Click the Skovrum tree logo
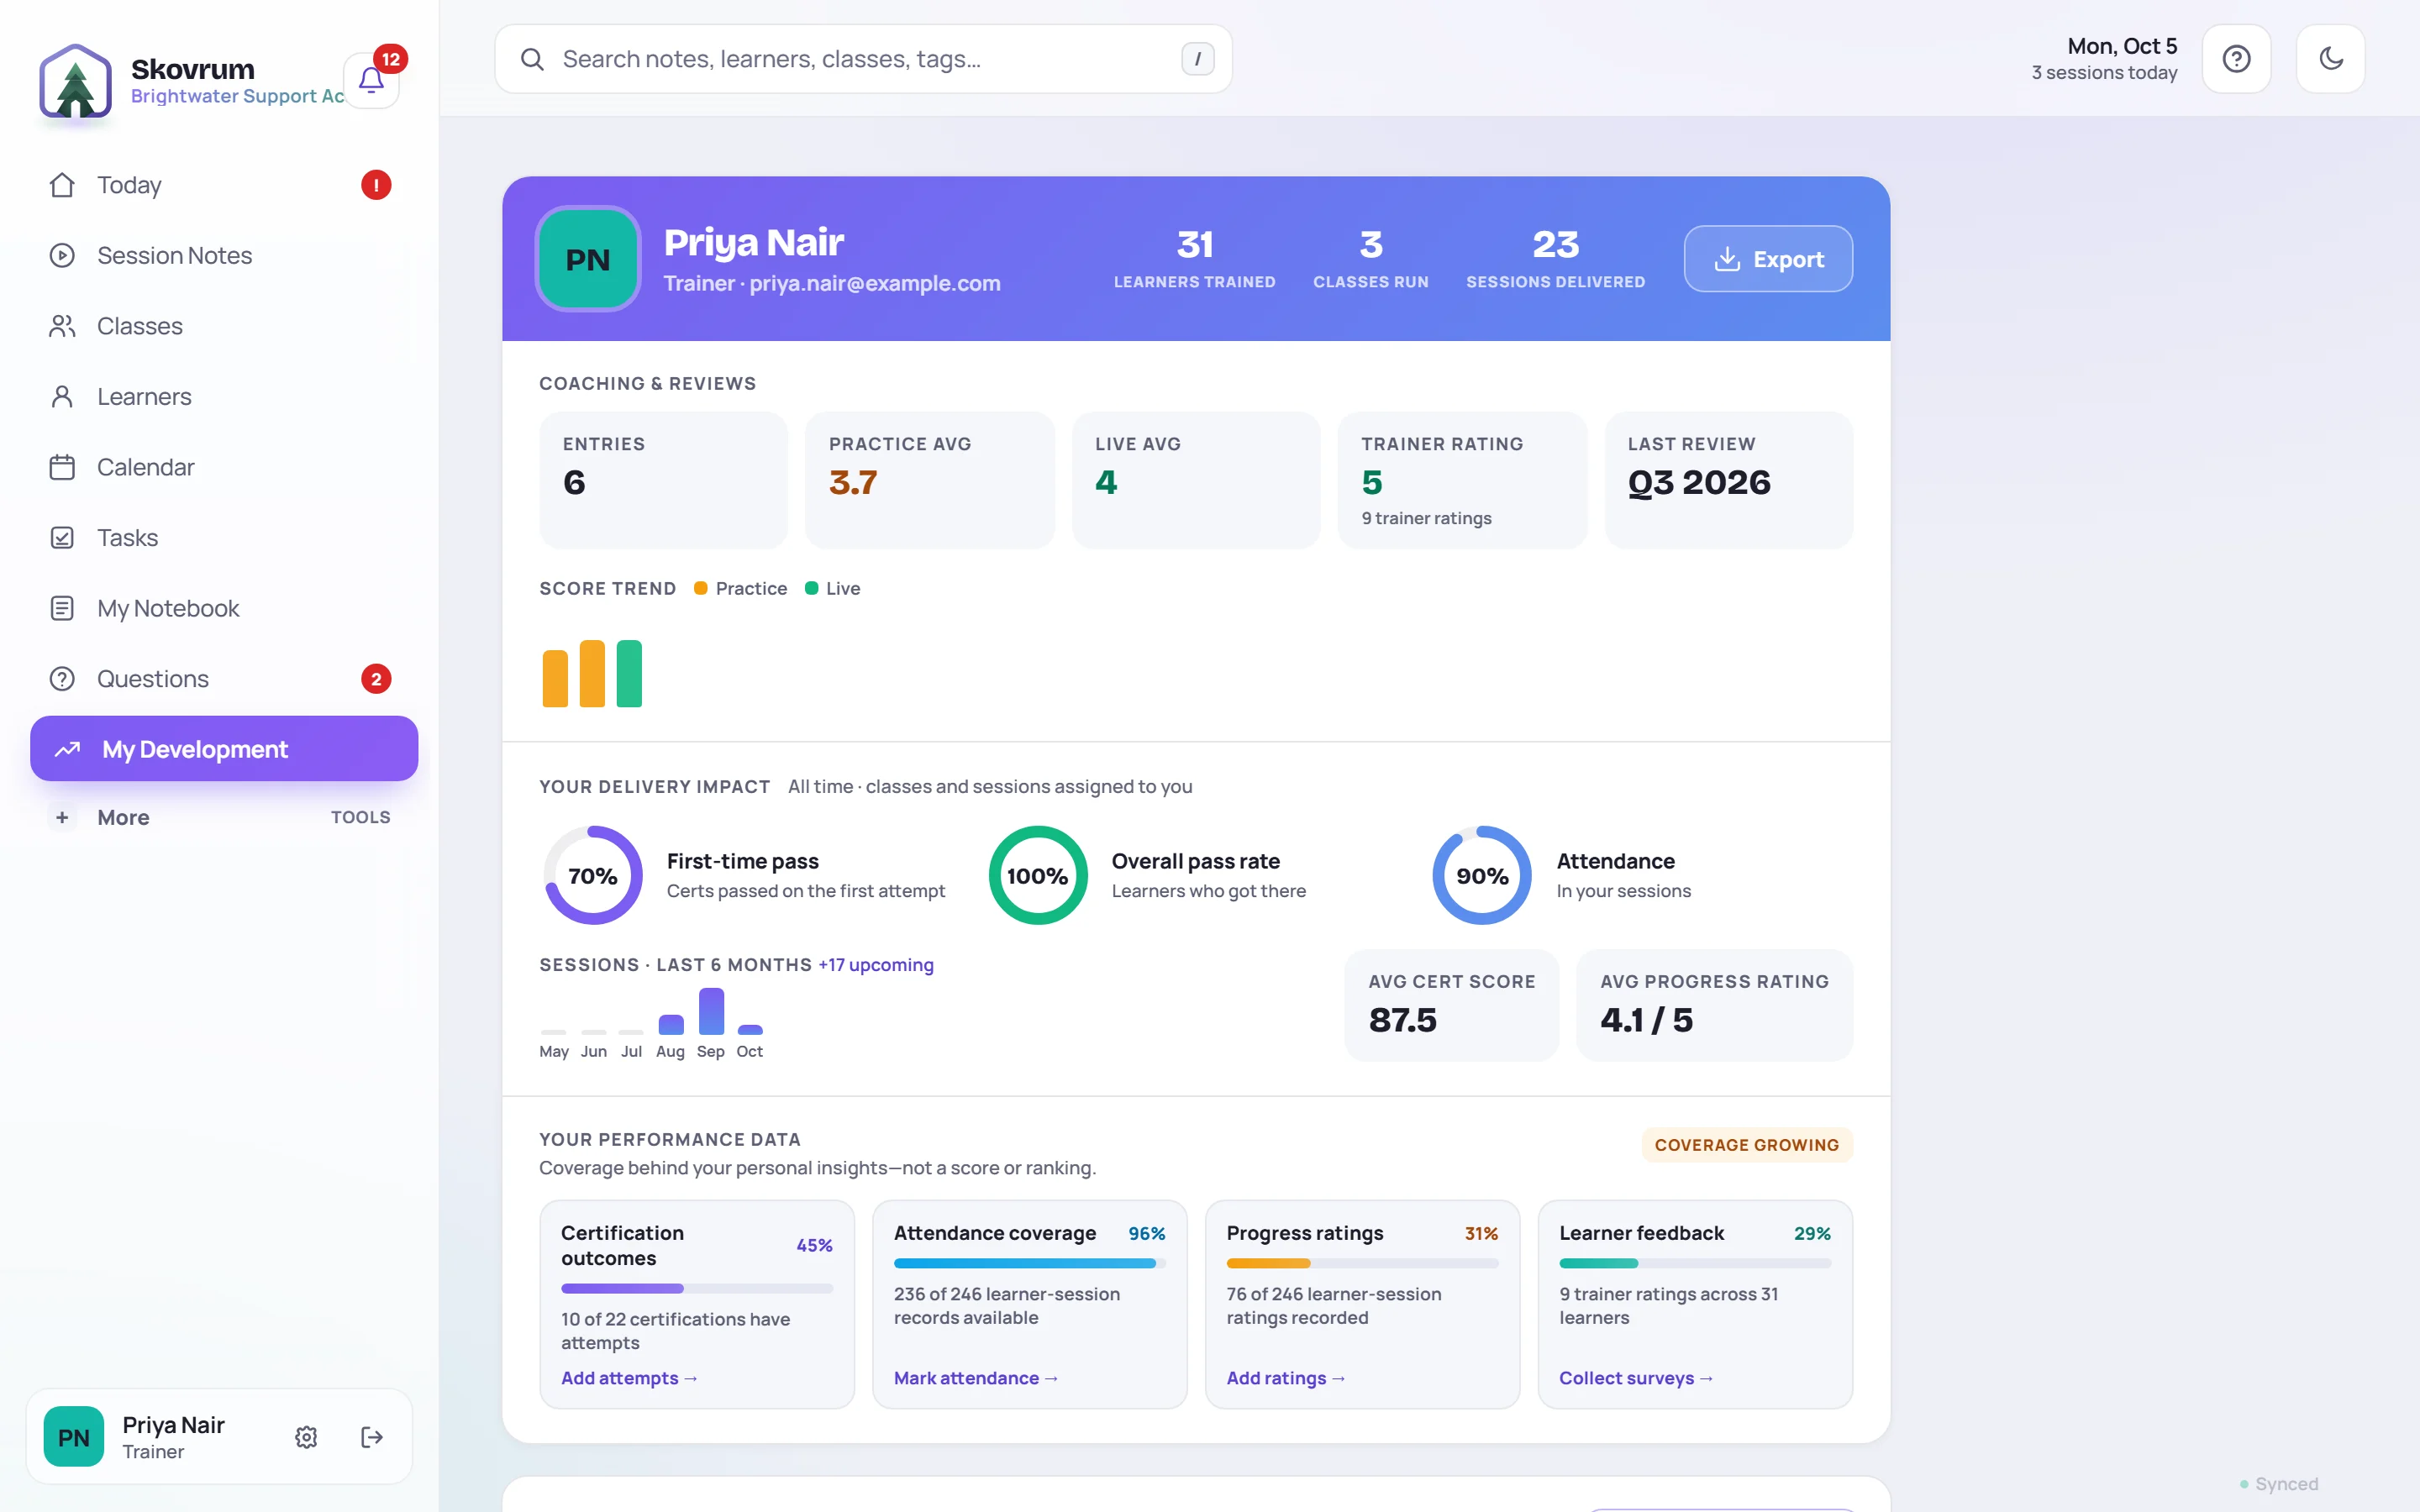 pos(75,81)
